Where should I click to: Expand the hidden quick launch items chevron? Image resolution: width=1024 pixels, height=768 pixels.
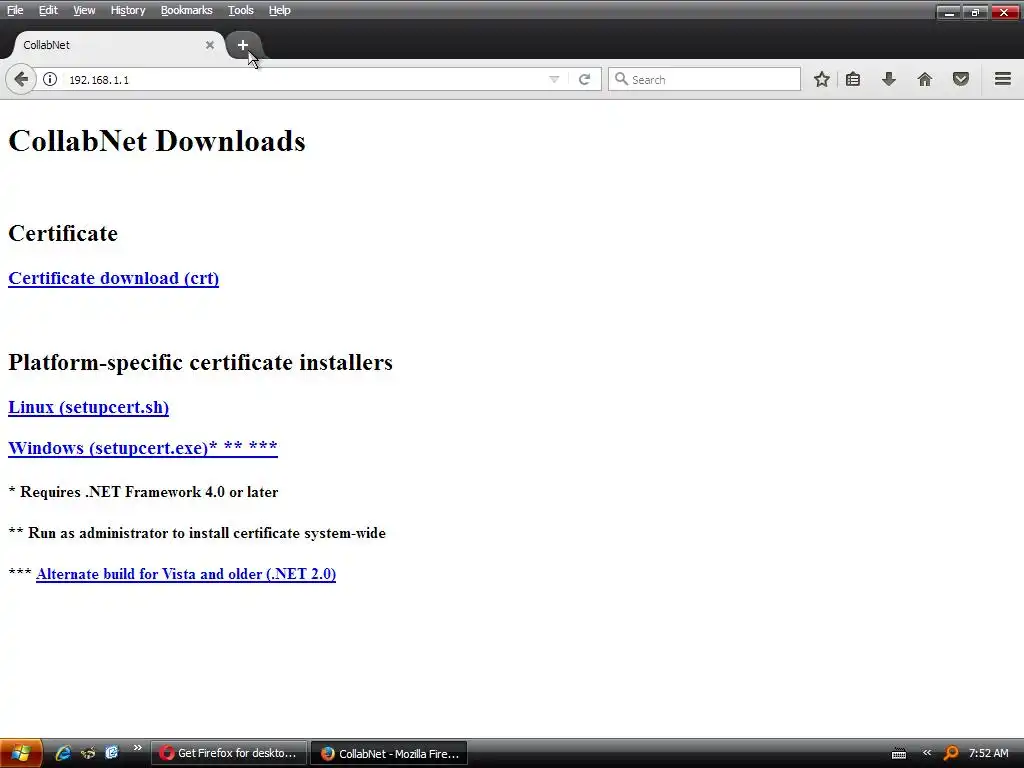[x=137, y=748]
